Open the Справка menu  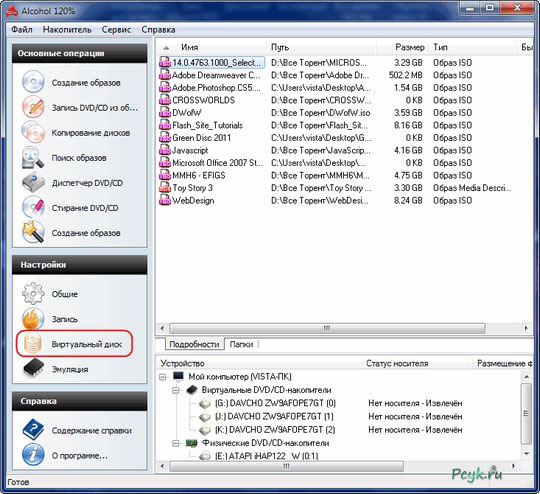tap(158, 30)
